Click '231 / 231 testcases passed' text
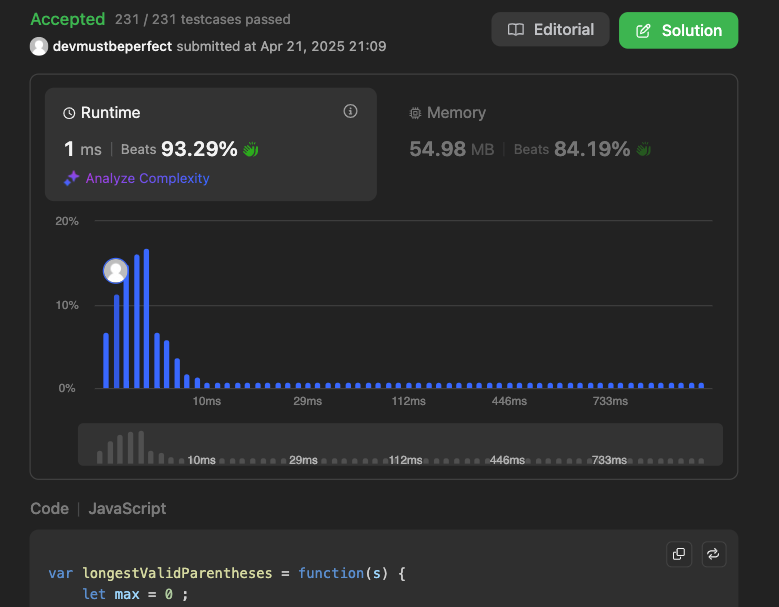The height and width of the screenshot is (607, 779). pos(203,19)
